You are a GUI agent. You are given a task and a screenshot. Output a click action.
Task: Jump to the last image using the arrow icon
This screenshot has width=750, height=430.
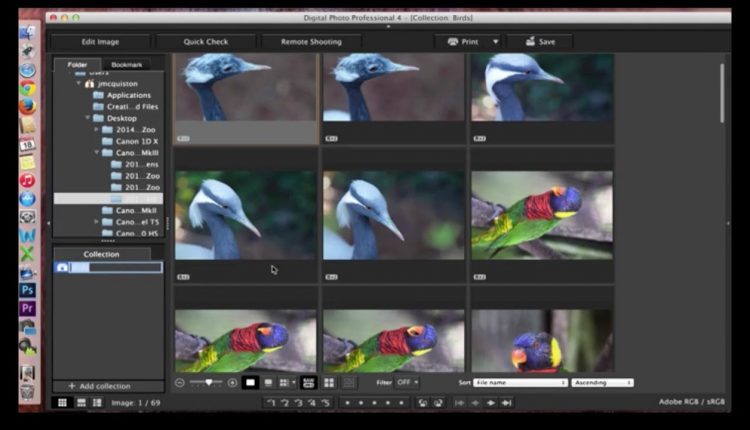pyautogui.click(x=507, y=403)
